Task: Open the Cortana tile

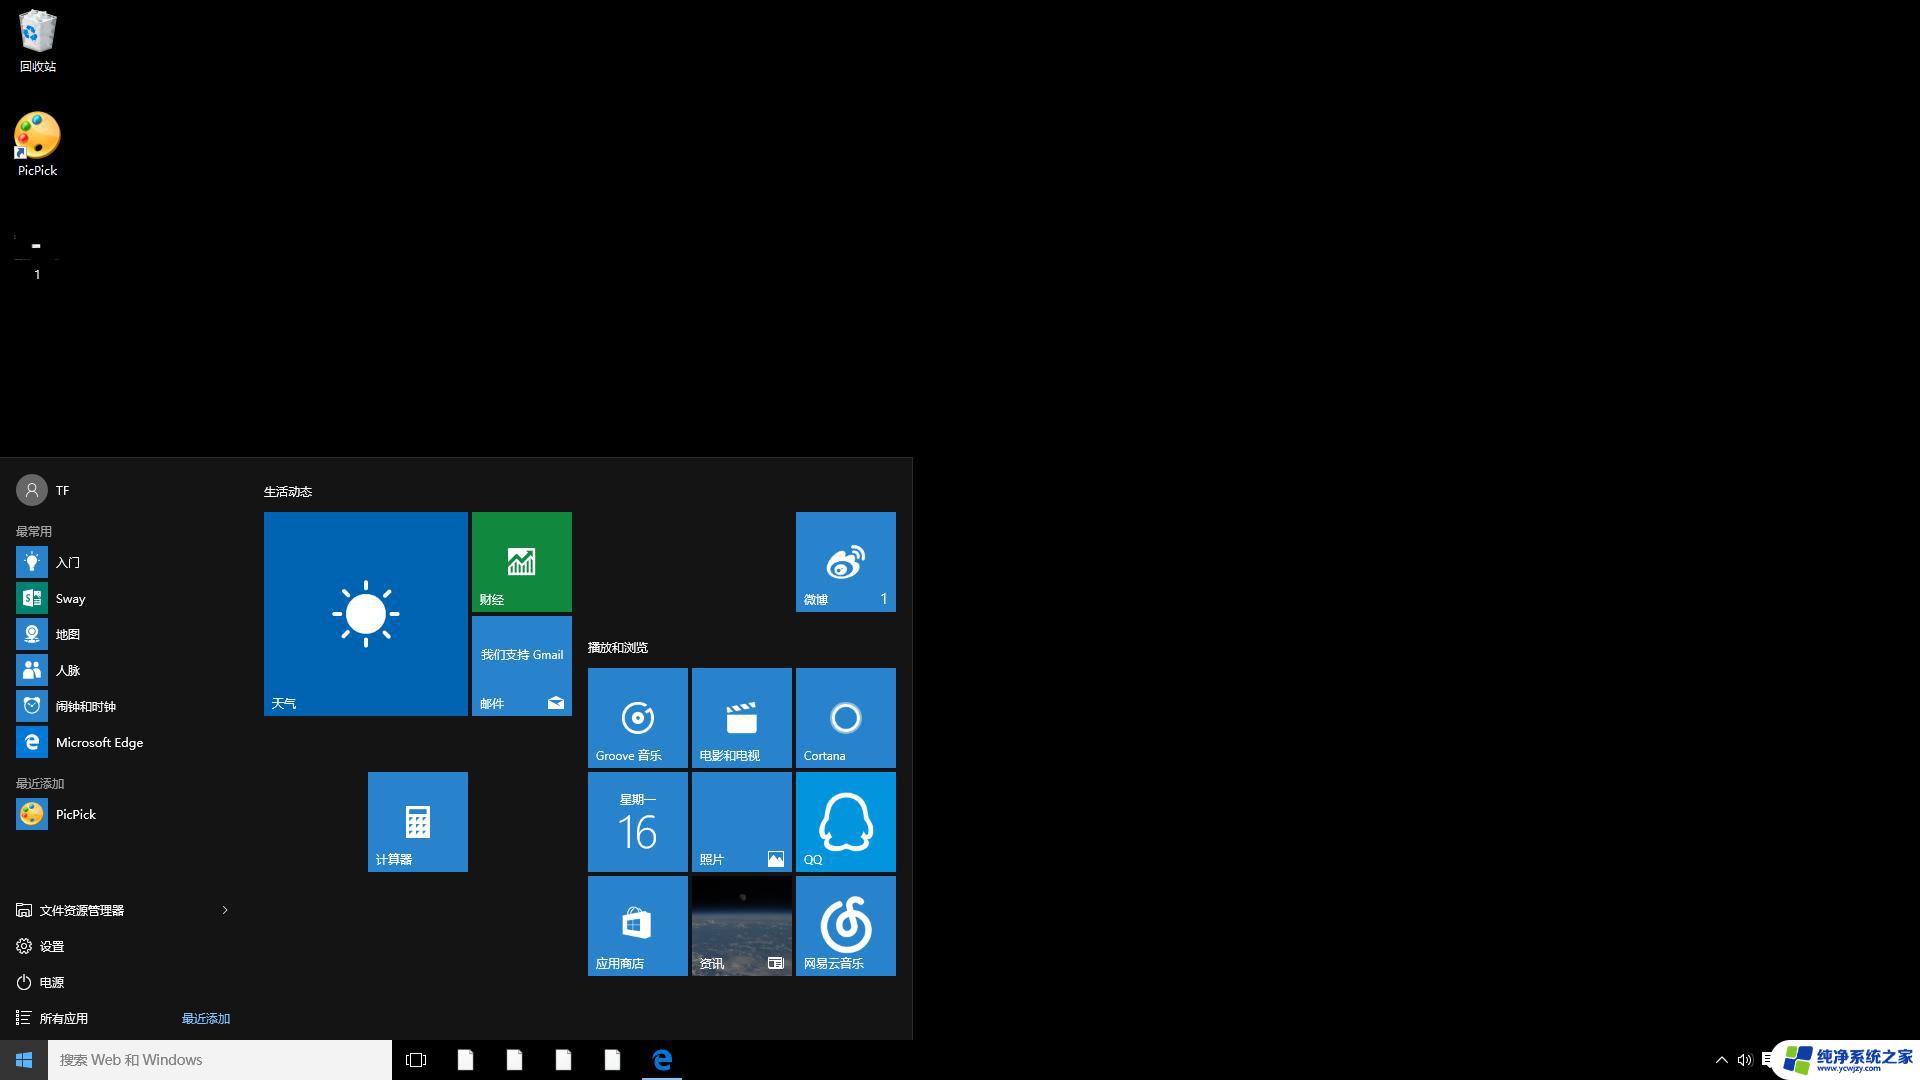Action: coord(845,717)
